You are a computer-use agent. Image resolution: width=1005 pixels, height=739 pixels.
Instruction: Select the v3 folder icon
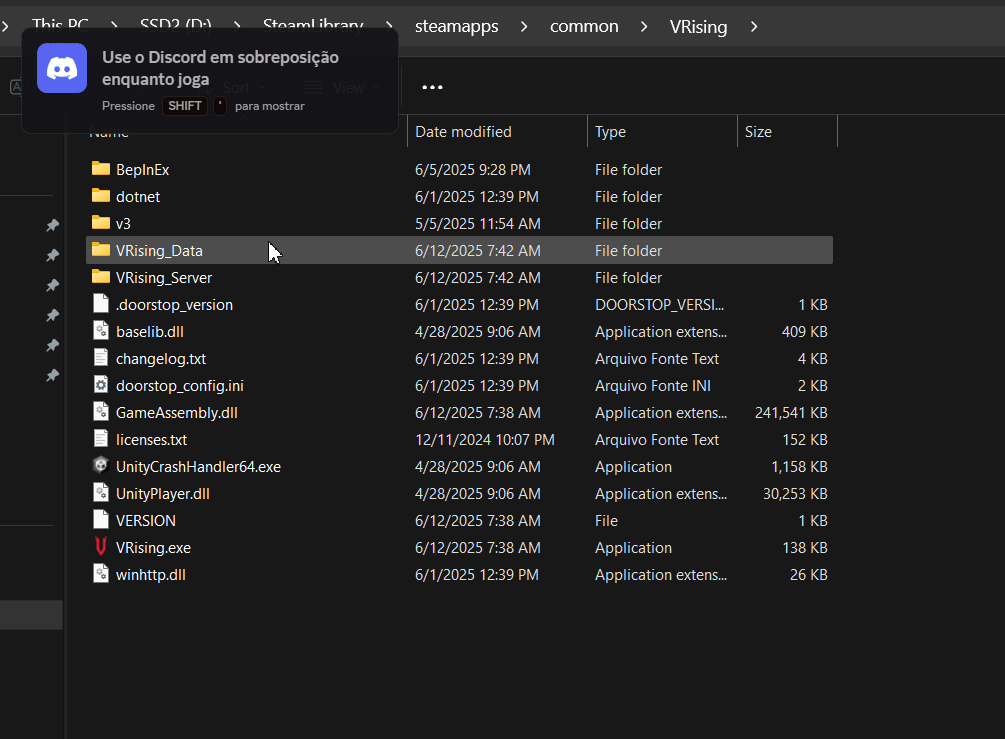(101, 223)
